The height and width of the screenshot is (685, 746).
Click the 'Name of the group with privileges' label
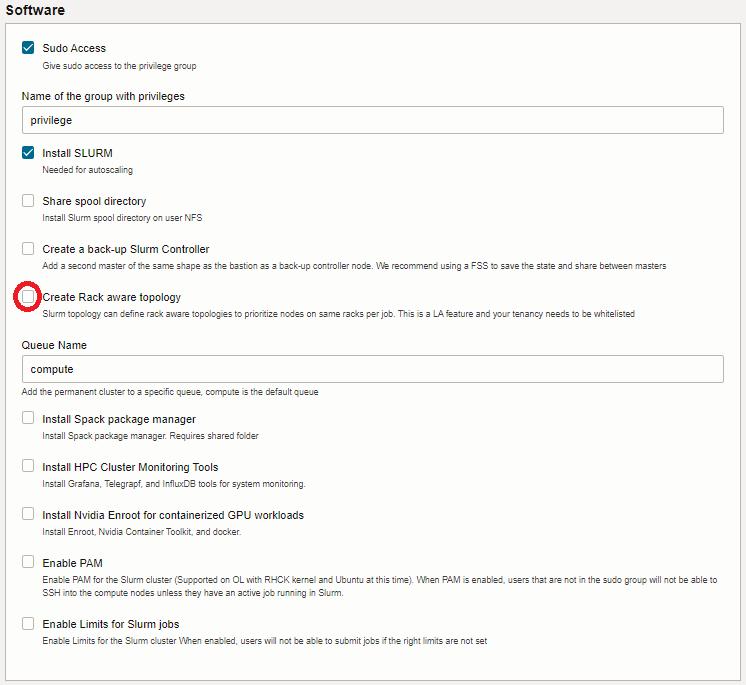pyautogui.click(x=103, y=96)
